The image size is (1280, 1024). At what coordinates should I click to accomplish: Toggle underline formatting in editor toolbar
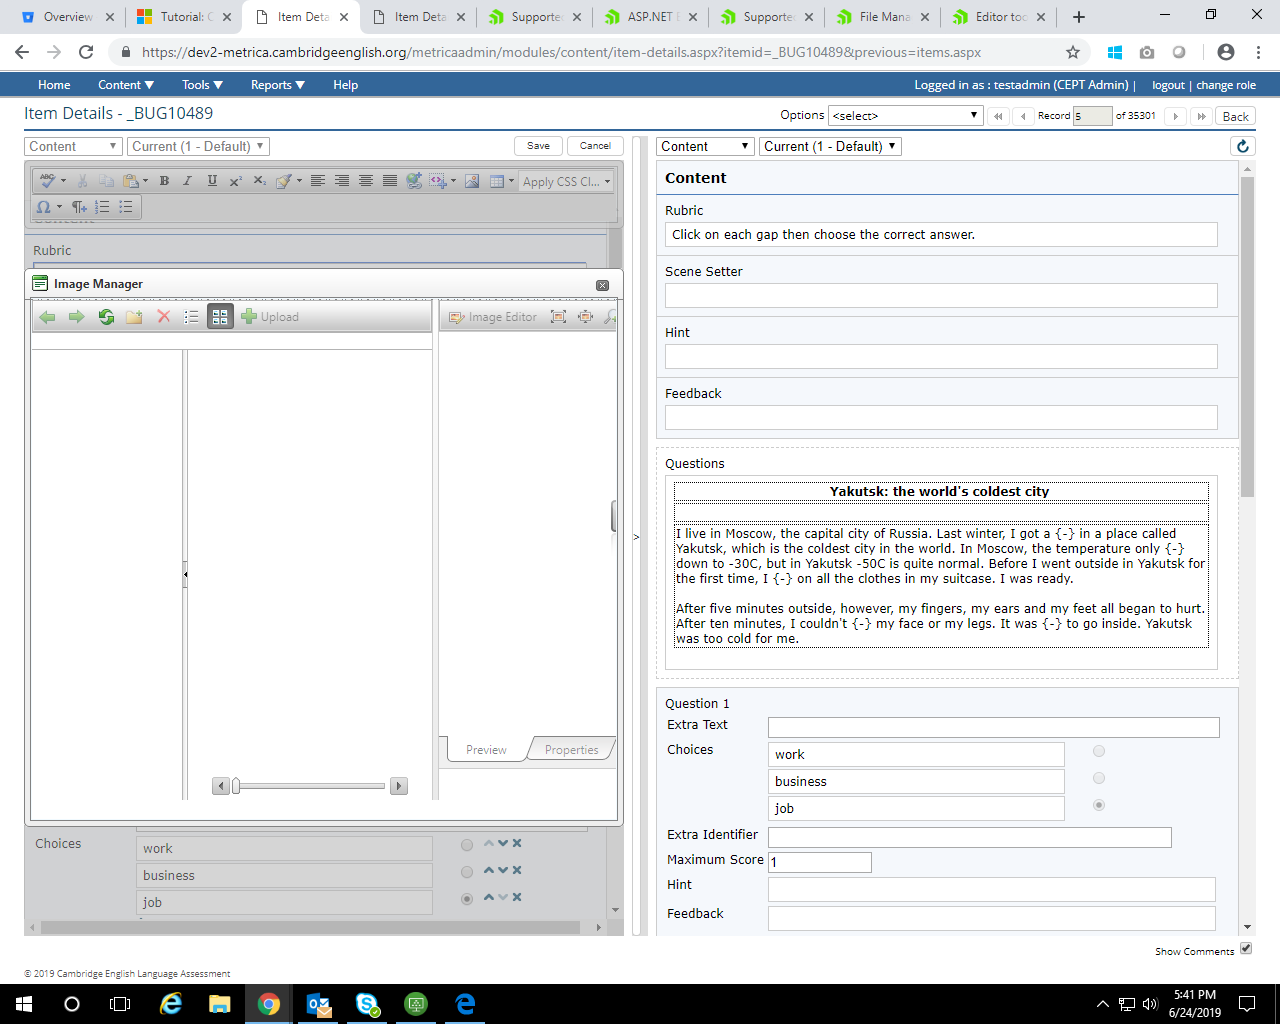click(212, 181)
